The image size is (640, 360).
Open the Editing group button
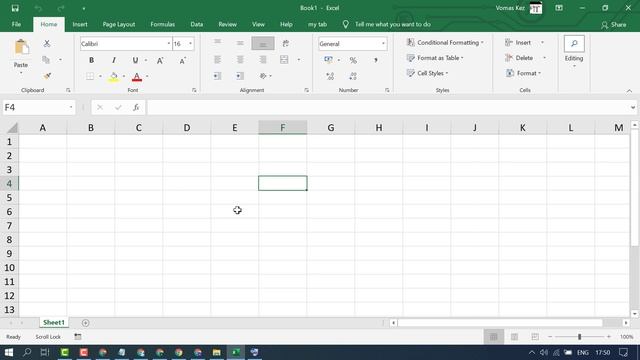(574, 52)
